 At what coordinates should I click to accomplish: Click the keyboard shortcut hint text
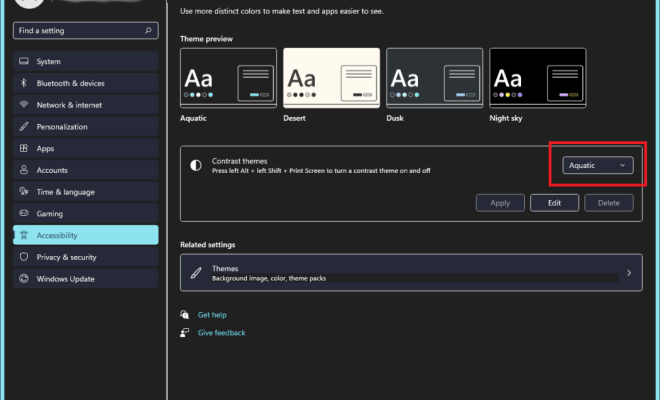321,171
